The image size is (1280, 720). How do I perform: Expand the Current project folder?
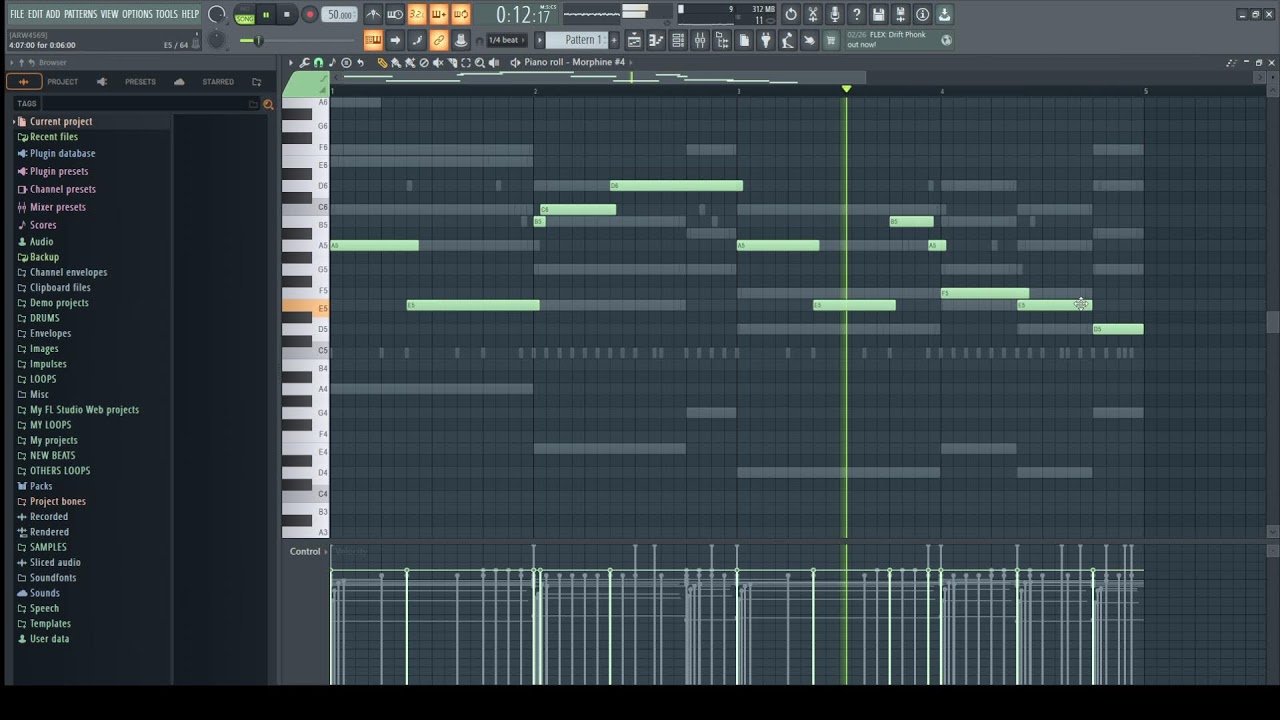coord(61,122)
